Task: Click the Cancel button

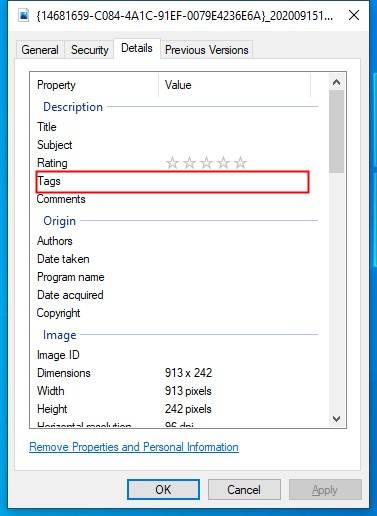Action: (244, 490)
